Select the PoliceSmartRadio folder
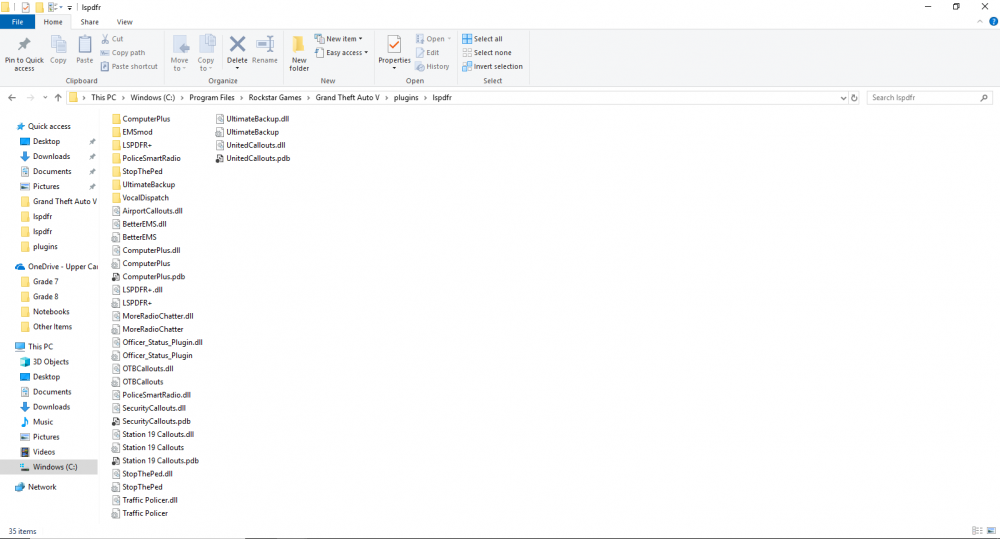Viewport: 1000px width, 539px height. 151,158
